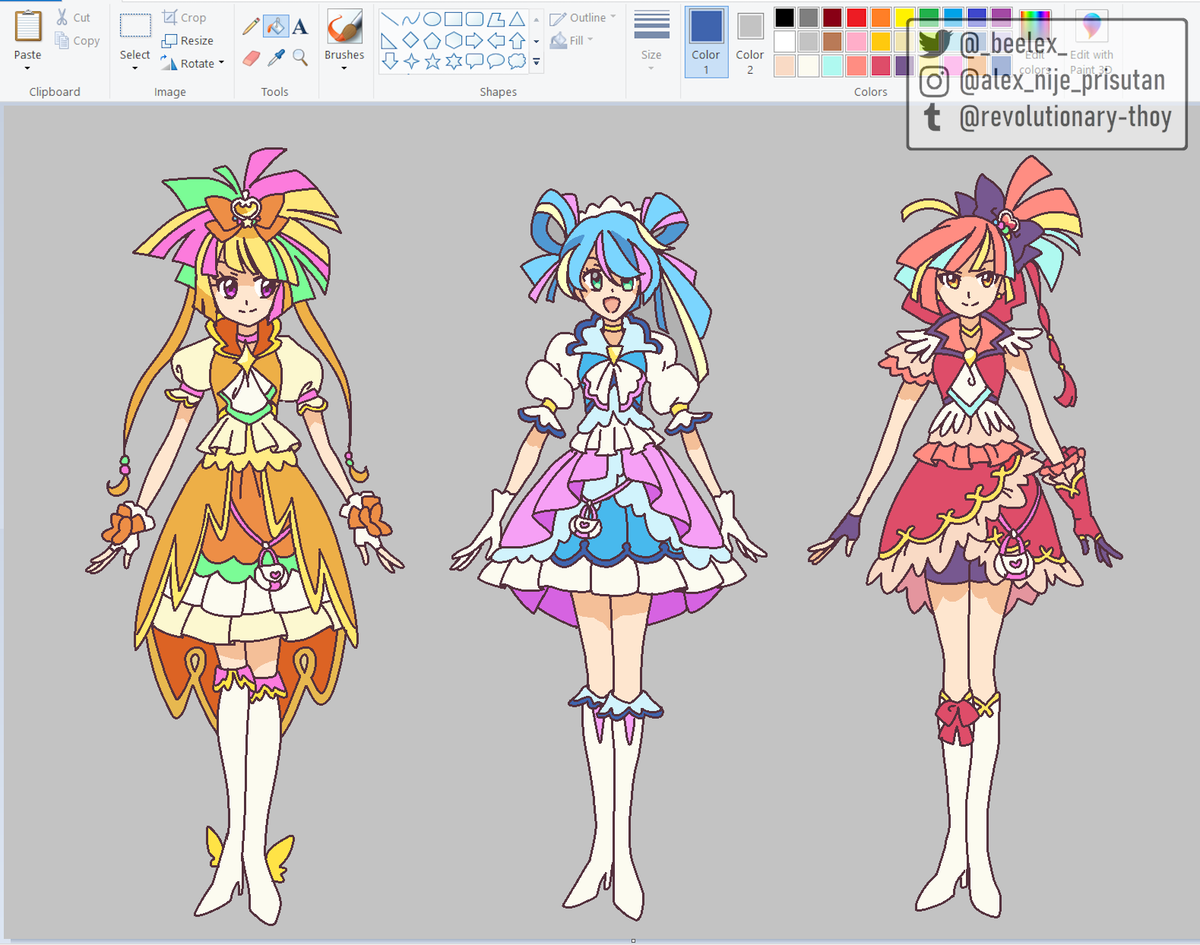Viewport: 1200px width, 945px height.
Task: Choose the black color swatch
Action: pos(785,17)
